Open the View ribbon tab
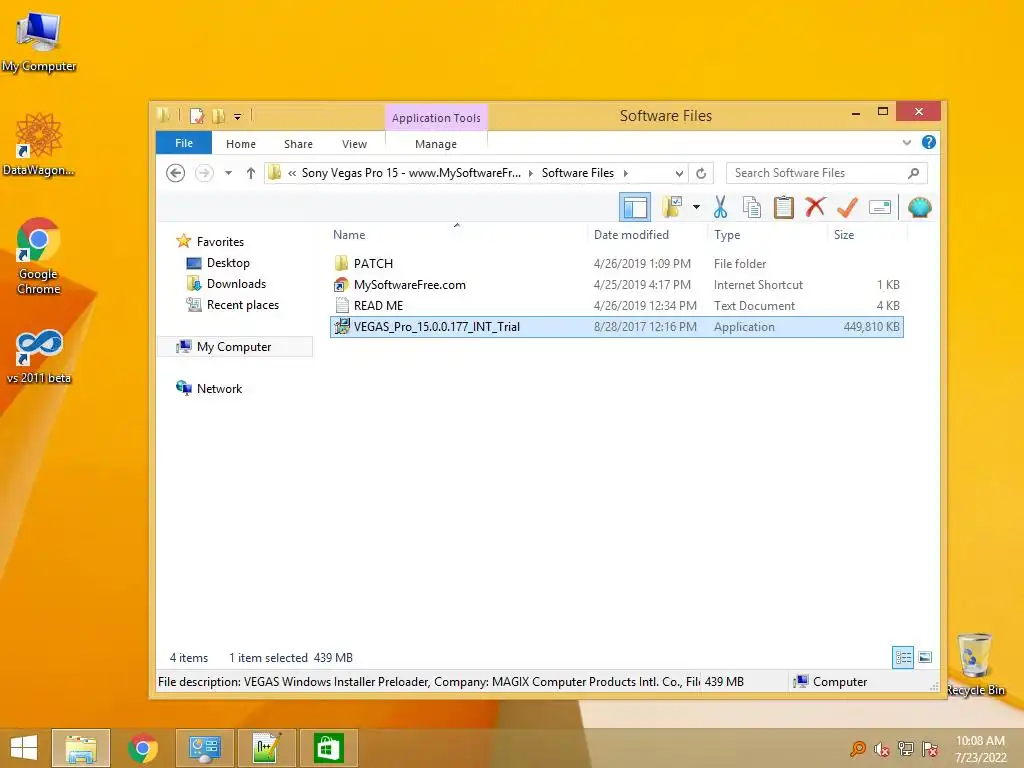 (354, 144)
